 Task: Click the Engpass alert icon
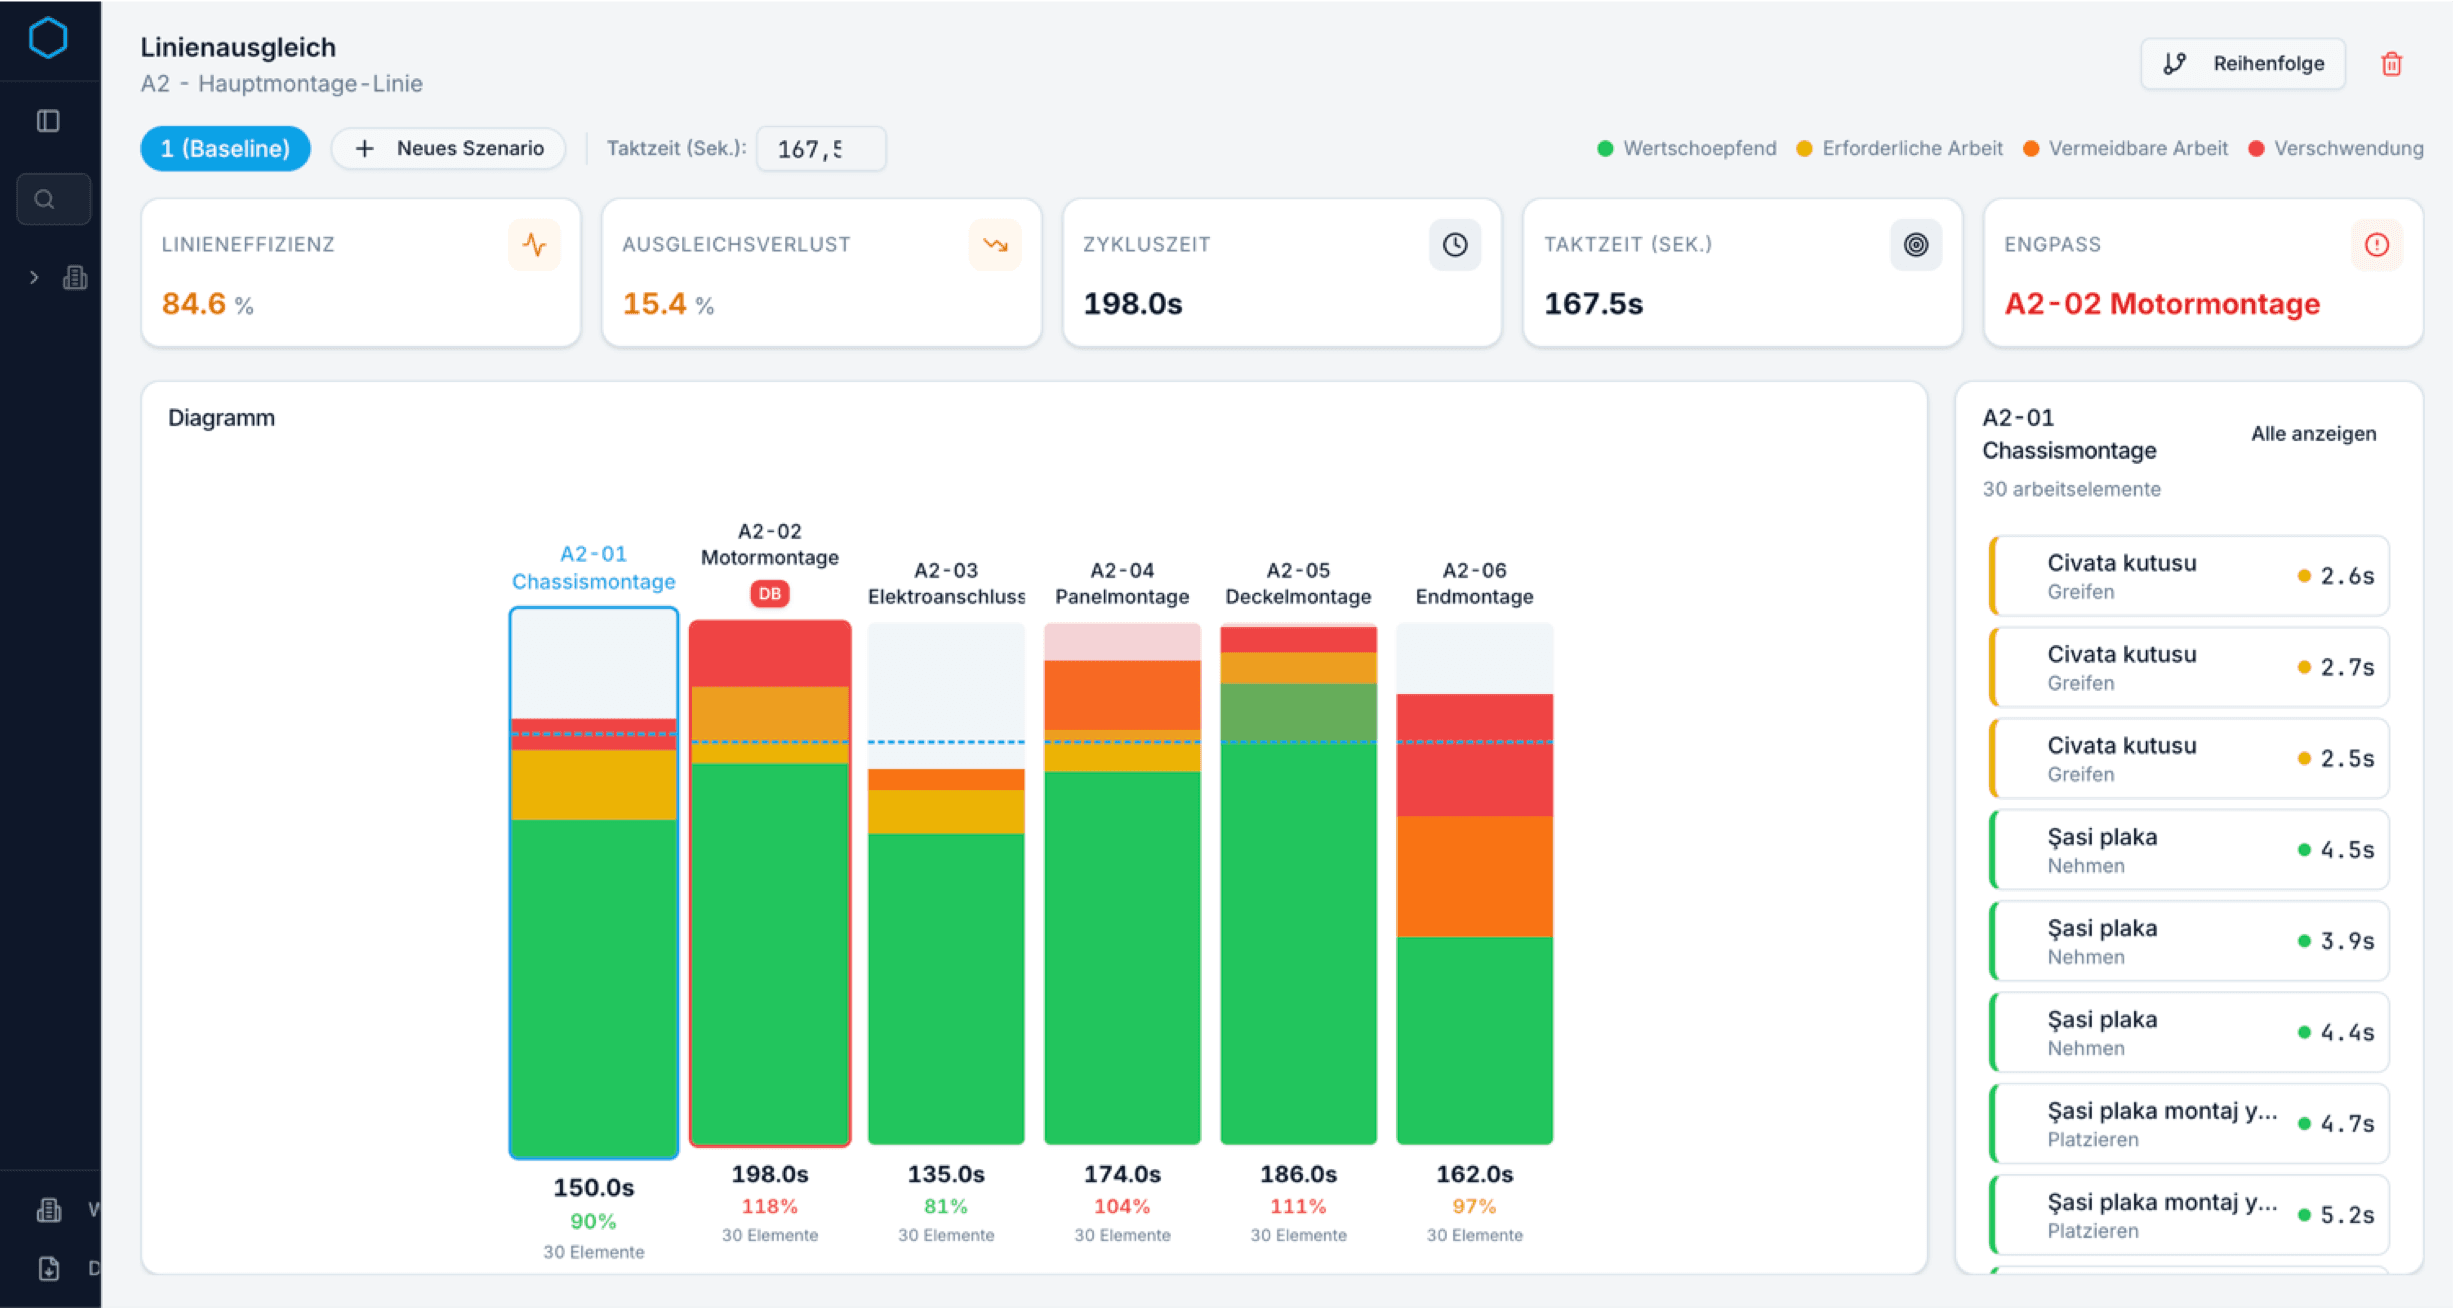[2376, 245]
